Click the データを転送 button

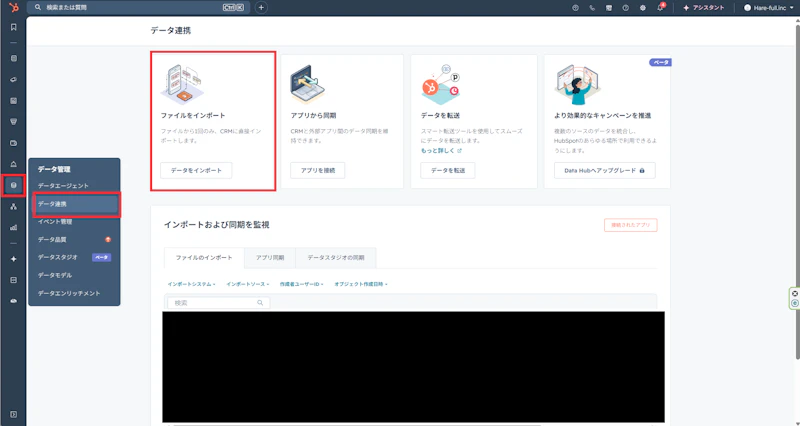(448, 170)
